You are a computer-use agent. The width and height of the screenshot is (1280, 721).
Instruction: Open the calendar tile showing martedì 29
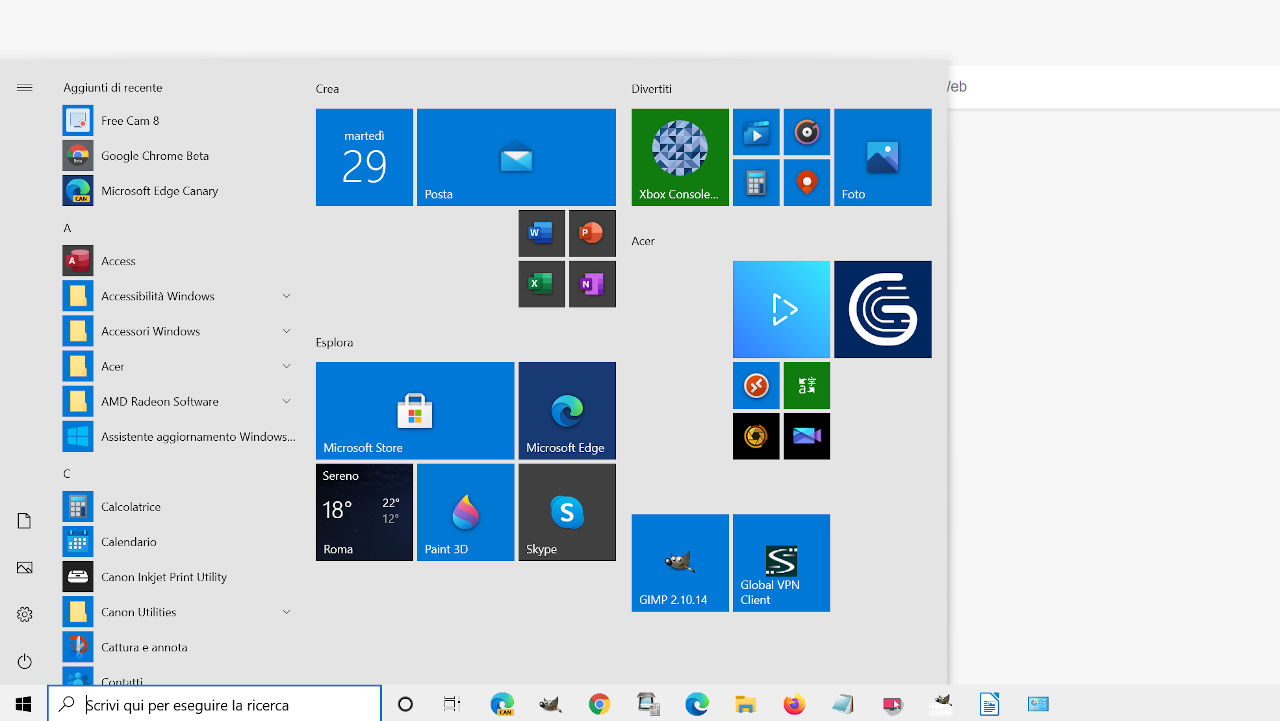pos(364,157)
